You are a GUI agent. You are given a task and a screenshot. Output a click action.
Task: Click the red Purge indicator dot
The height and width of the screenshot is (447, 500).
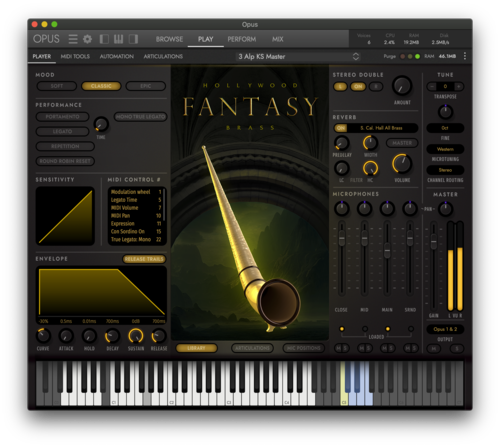(403, 56)
